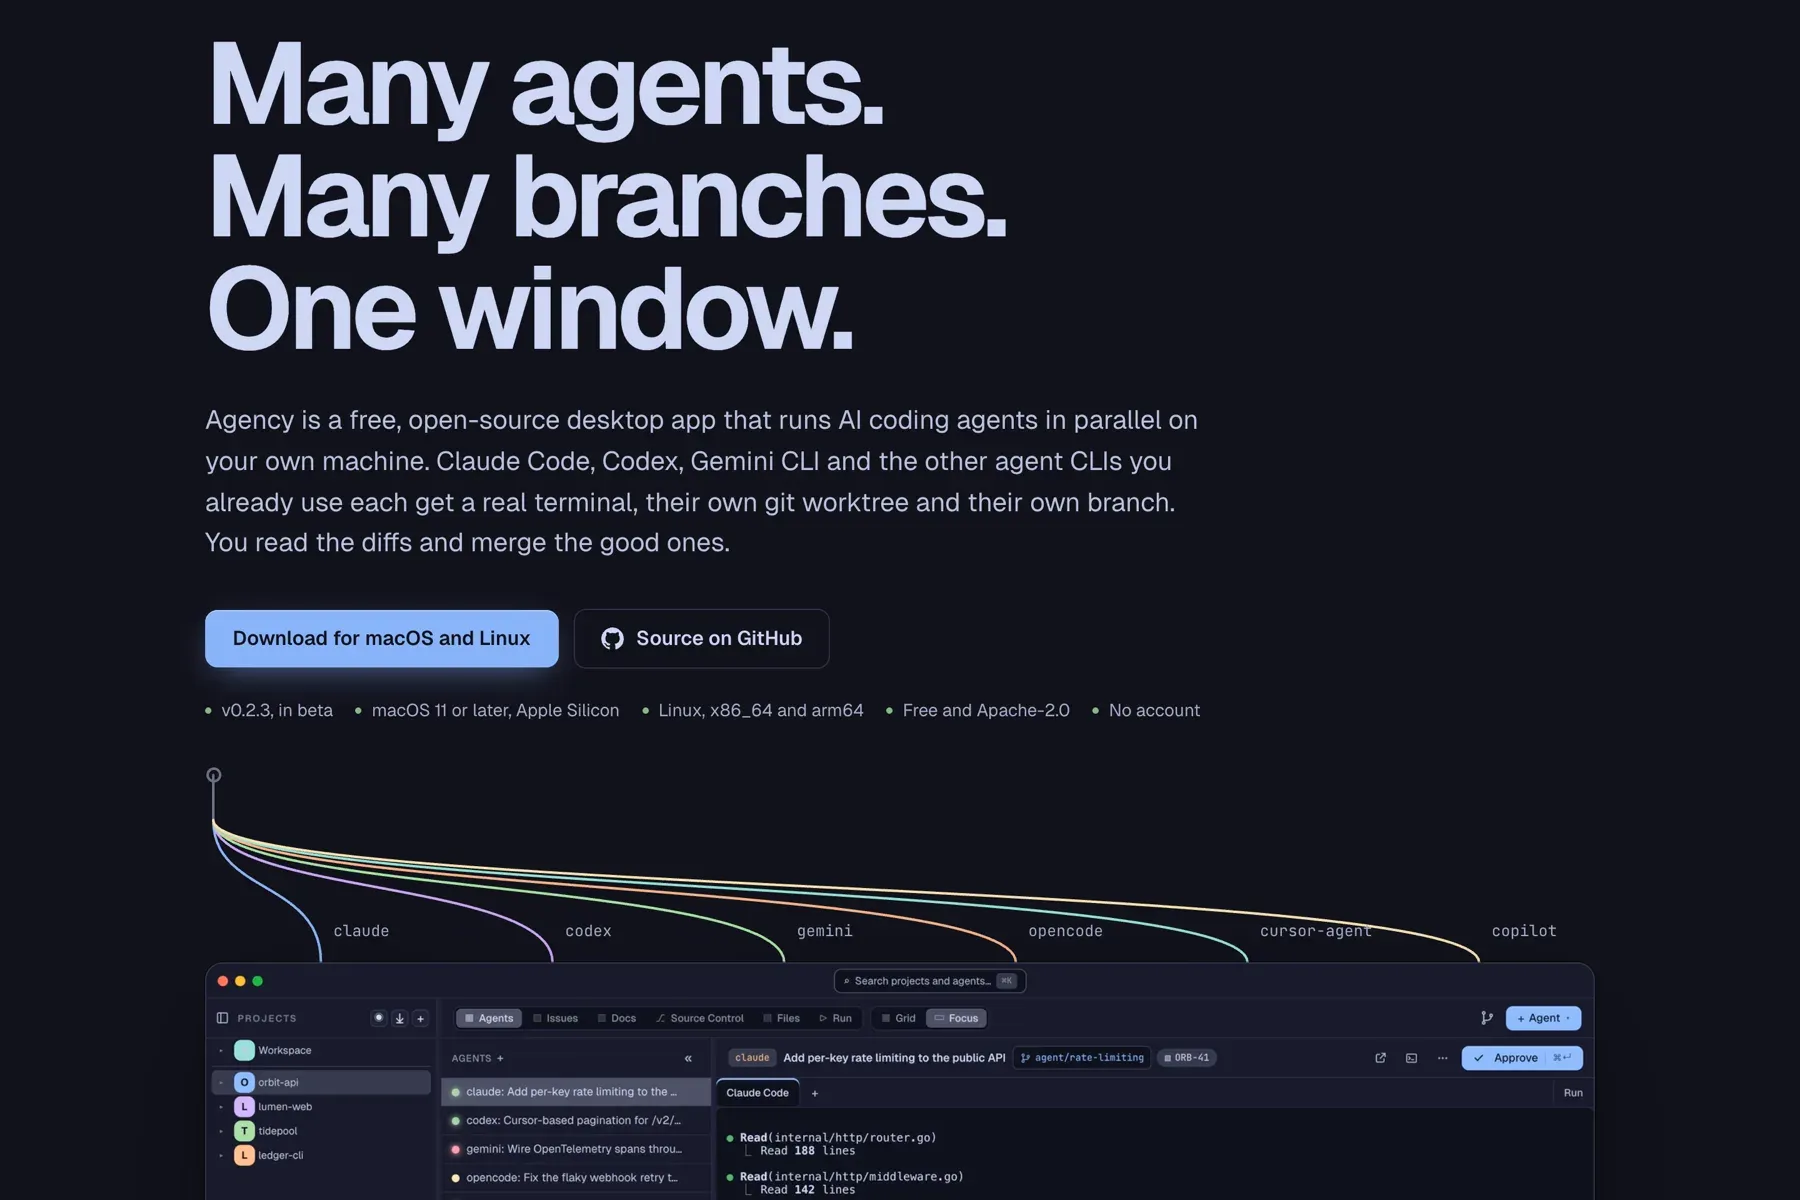Select the Agents tab
The image size is (1800, 1200).
coord(489,1018)
